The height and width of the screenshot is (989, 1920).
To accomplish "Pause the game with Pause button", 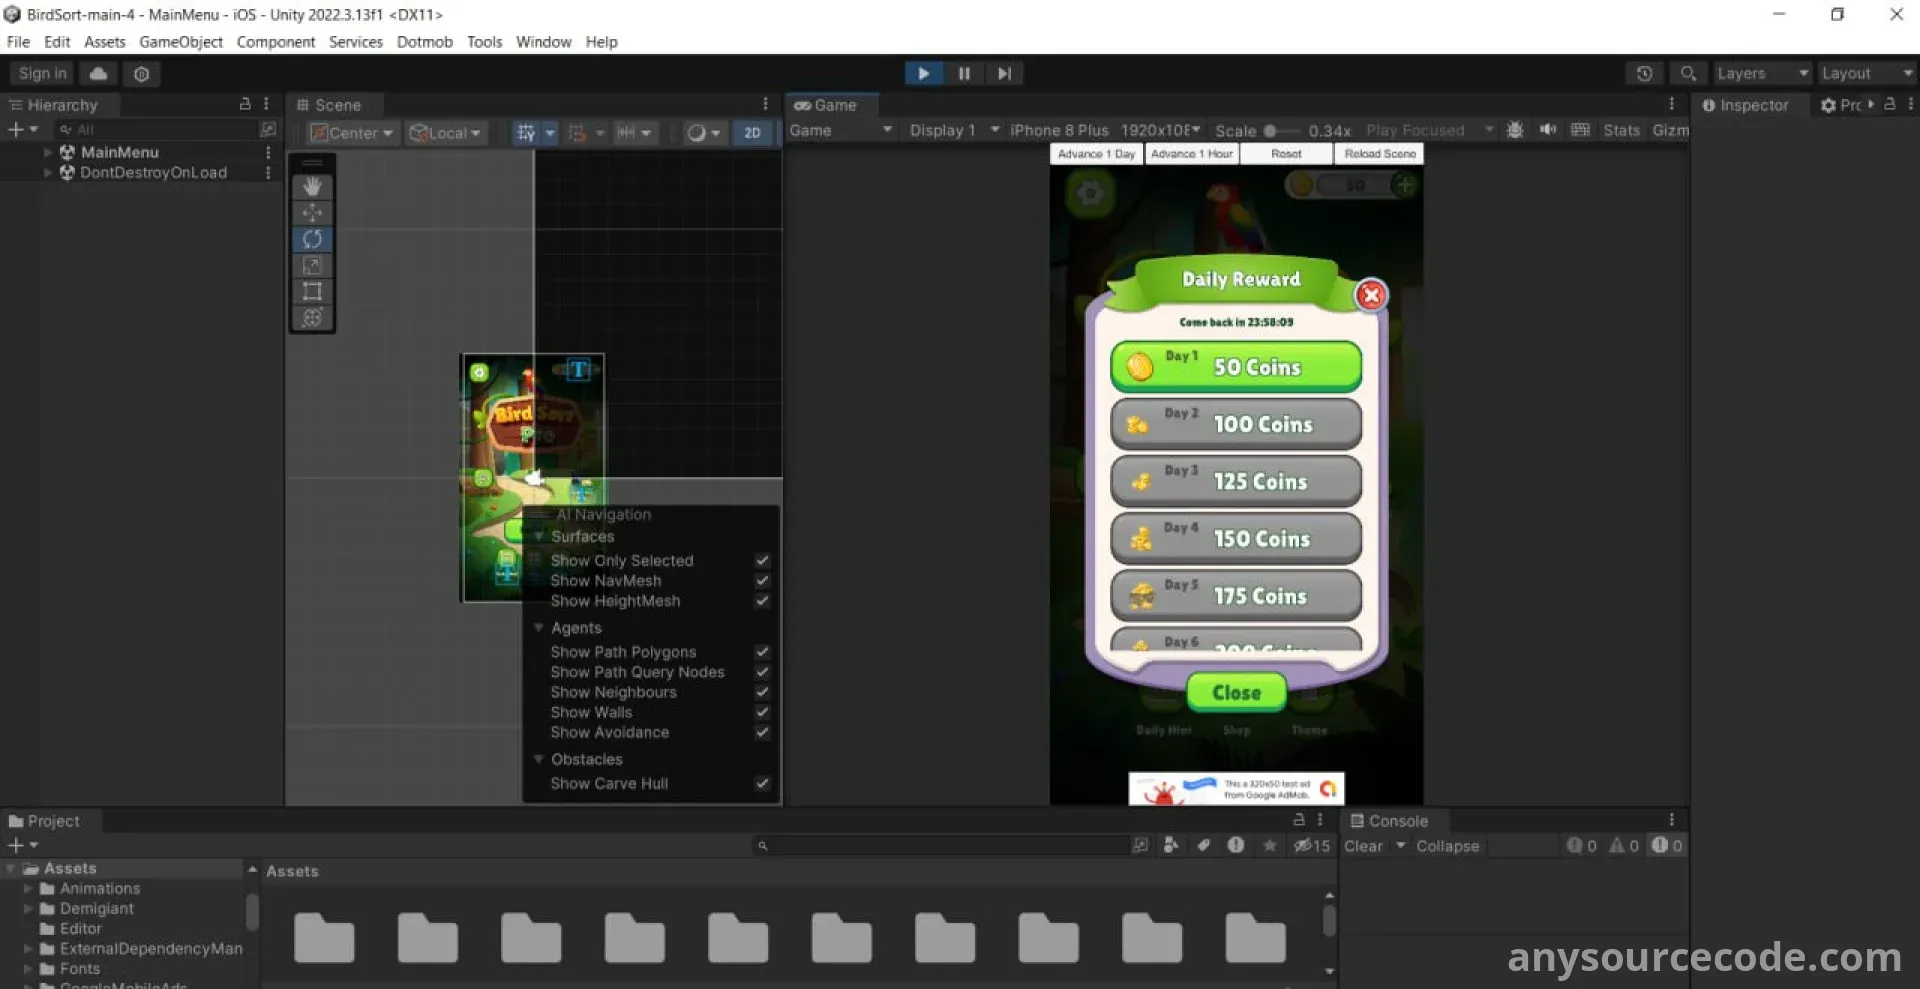I will (964, 73).
